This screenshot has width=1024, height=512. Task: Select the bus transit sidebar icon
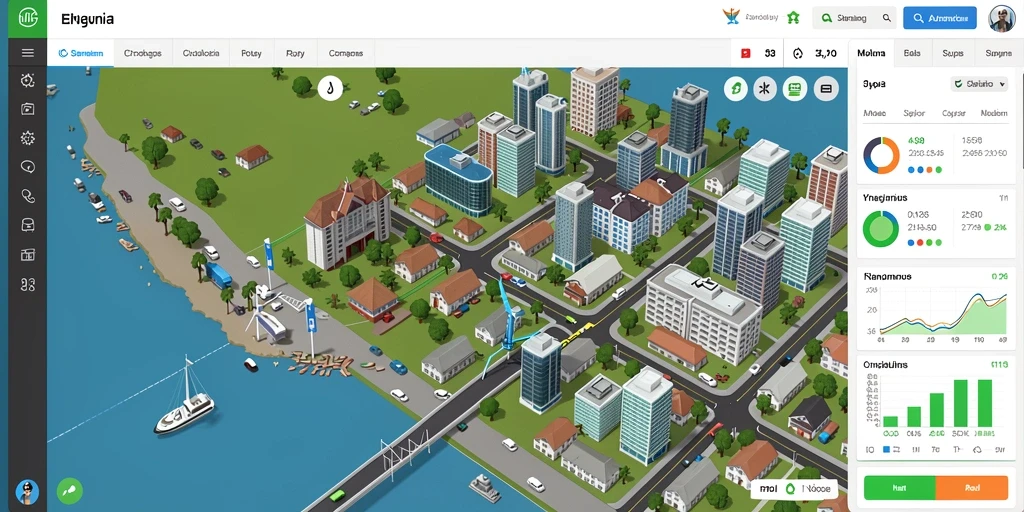click(x=27, y=225)
